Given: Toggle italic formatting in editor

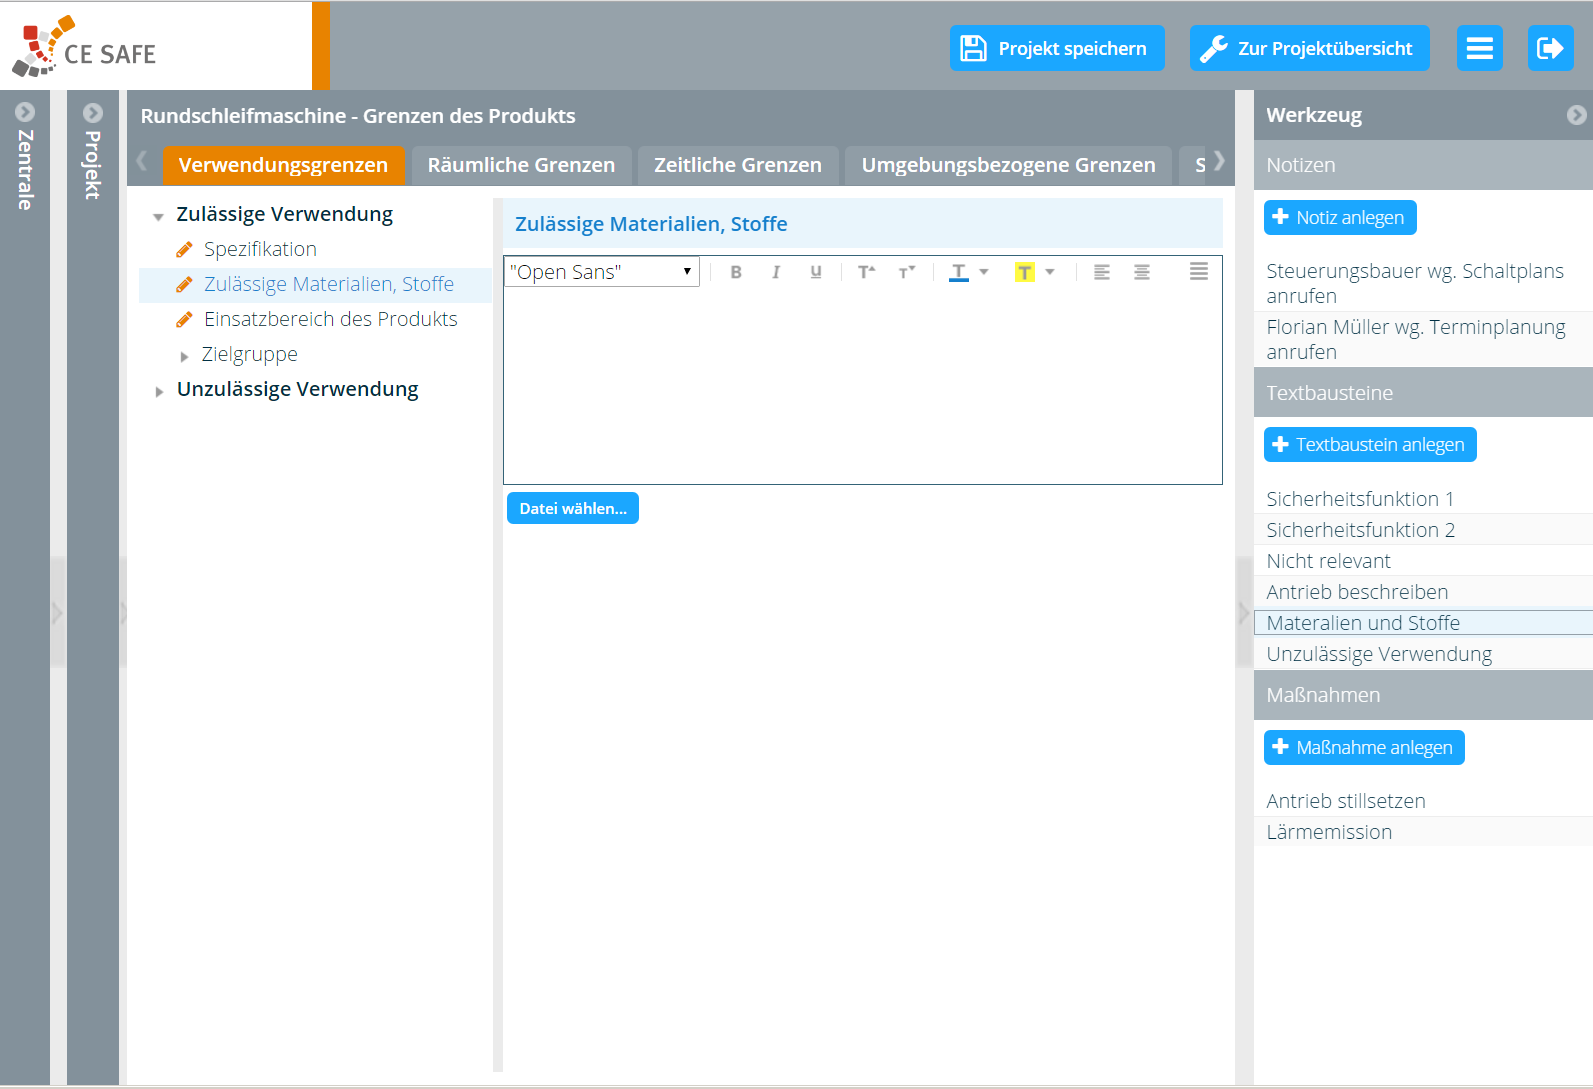Looking at the screenshot, I should click(x=776, y=272).
